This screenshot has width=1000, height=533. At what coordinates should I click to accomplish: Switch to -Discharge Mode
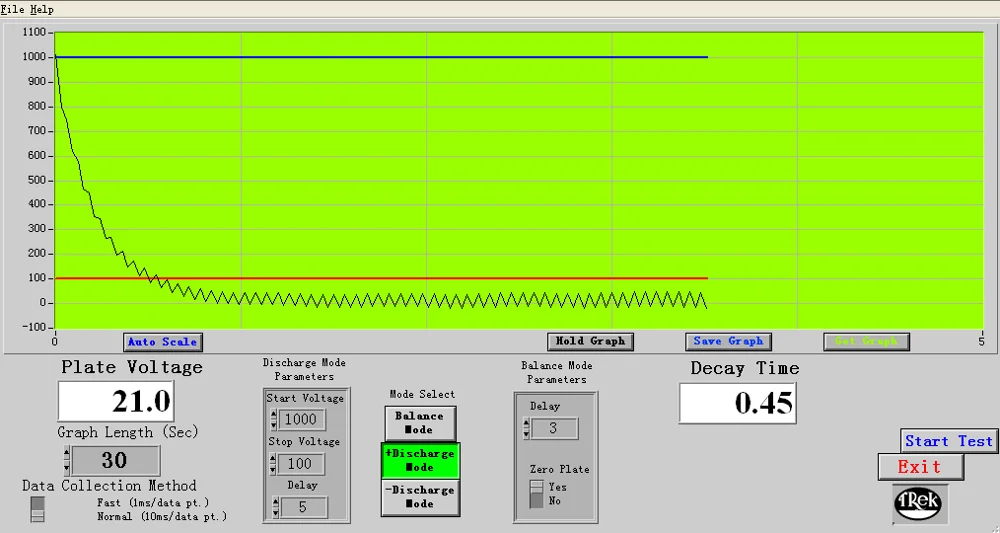coord(419,497)
